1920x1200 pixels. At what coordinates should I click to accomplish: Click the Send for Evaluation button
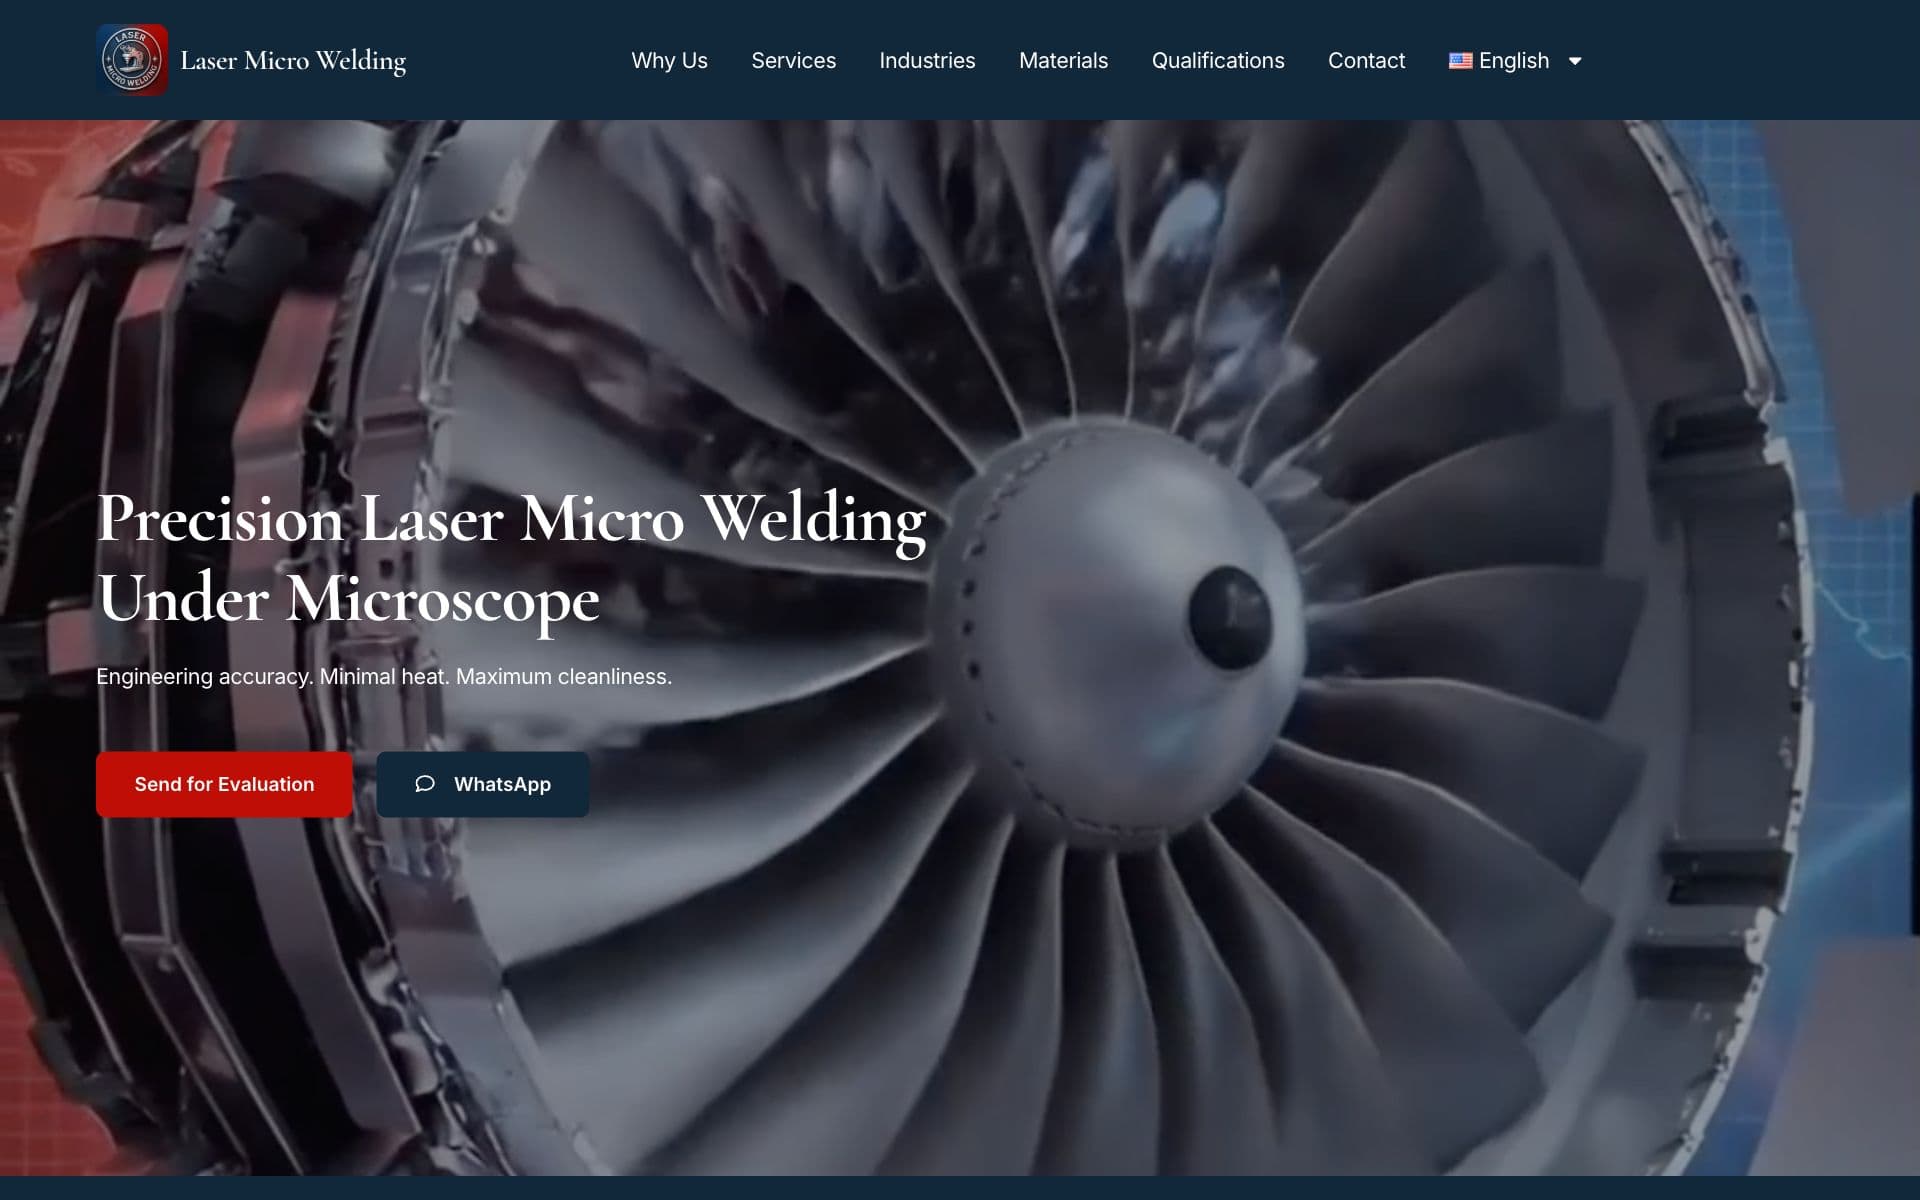point(224,784)
